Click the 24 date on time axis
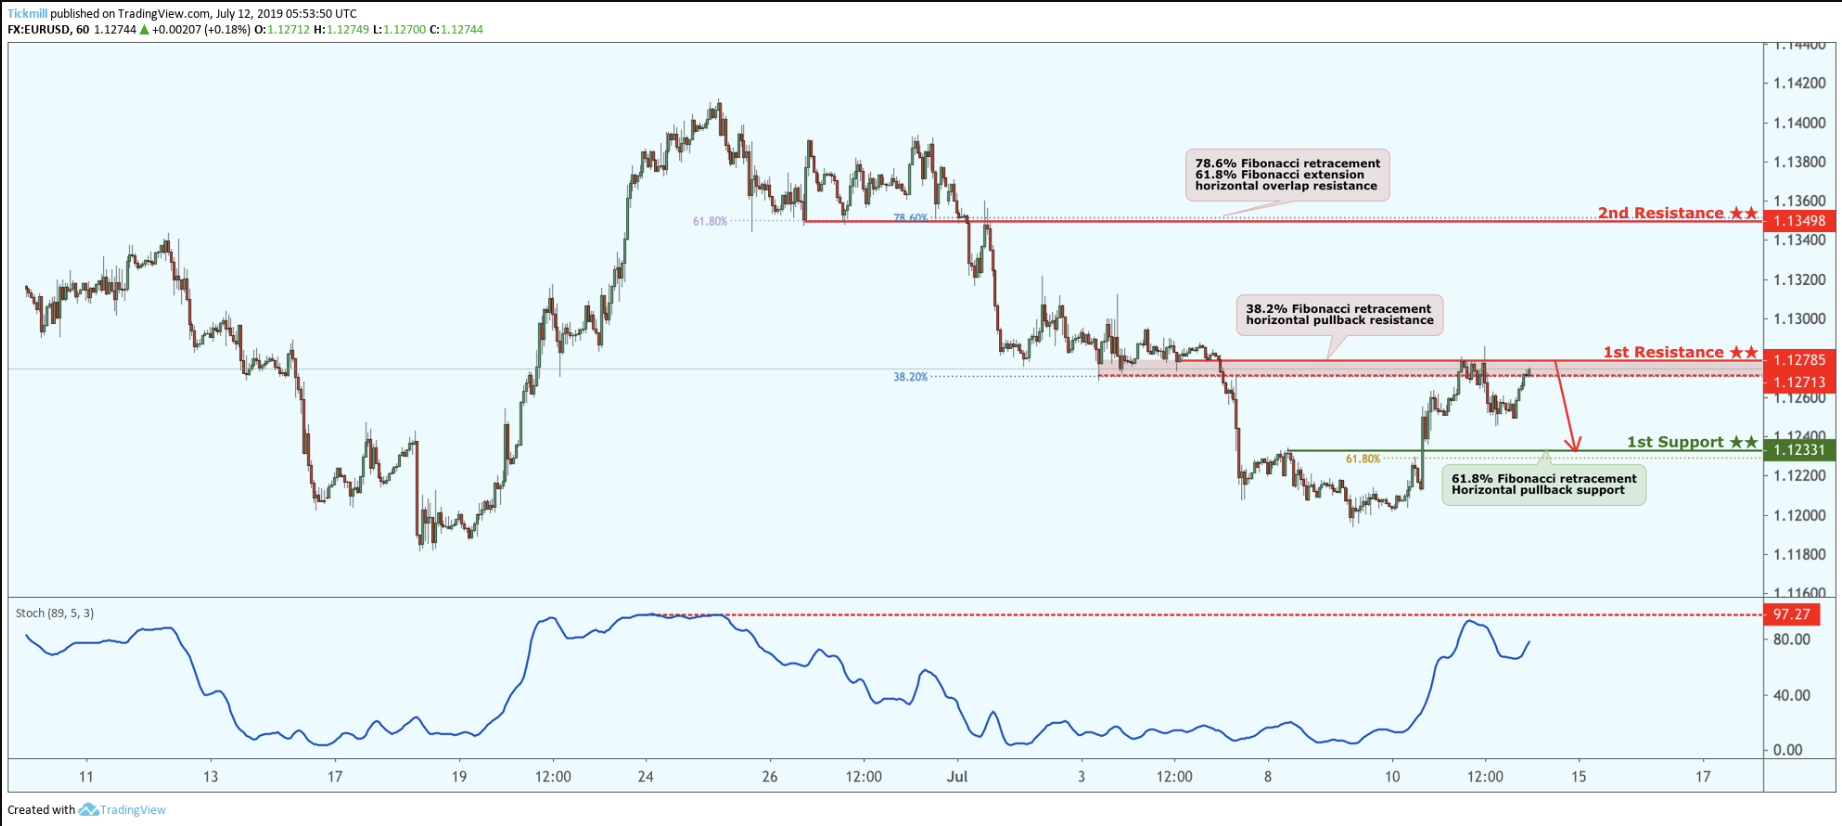This screenshot has width=1842, height=826. 646,777
